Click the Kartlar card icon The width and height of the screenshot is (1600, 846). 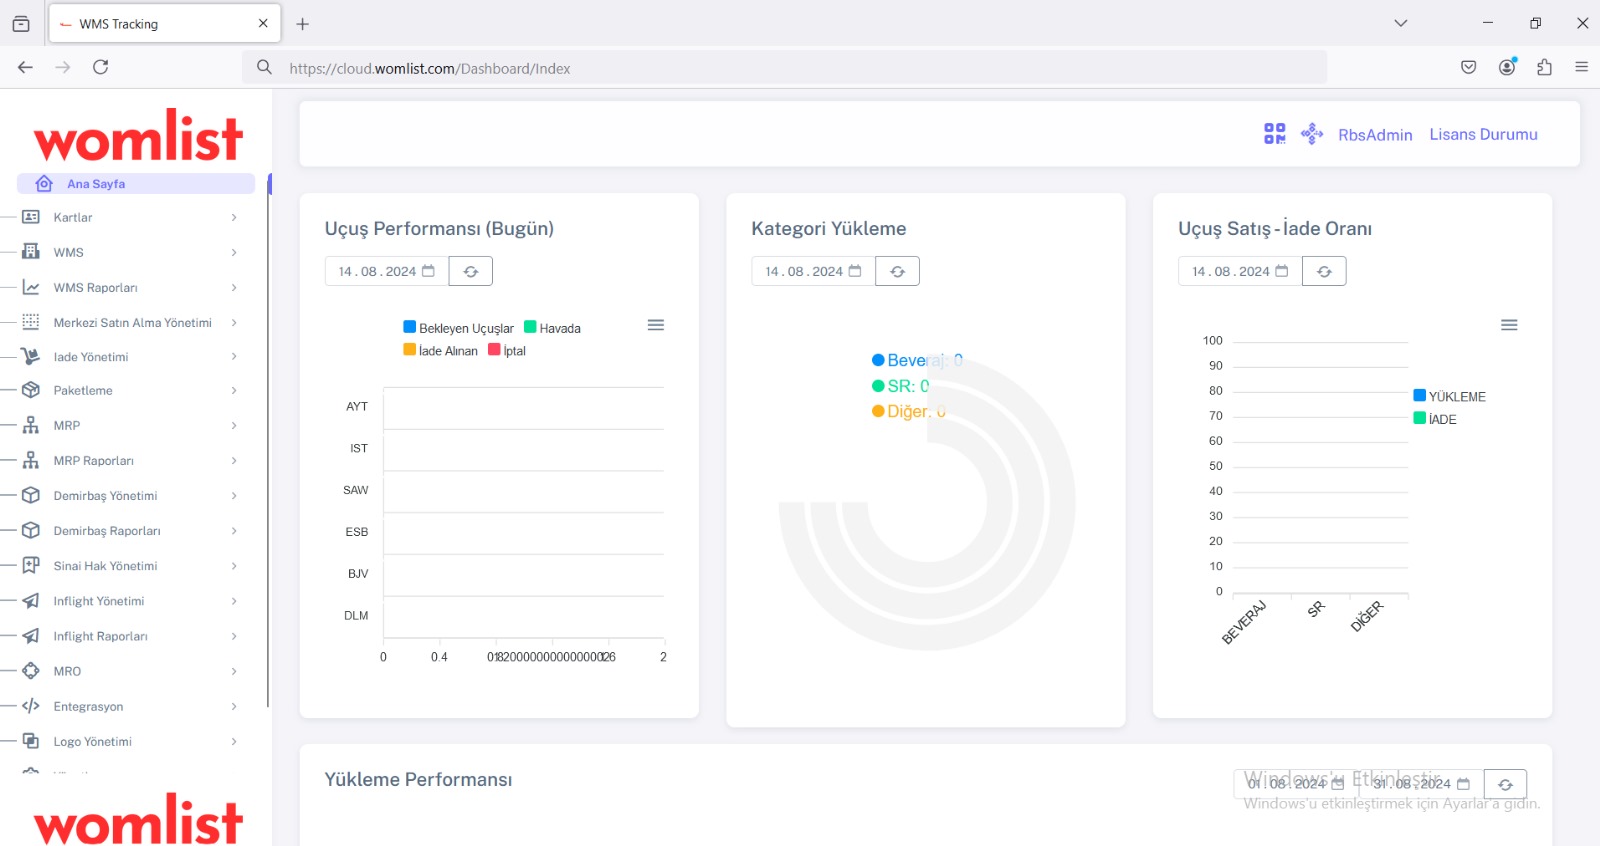31,217
